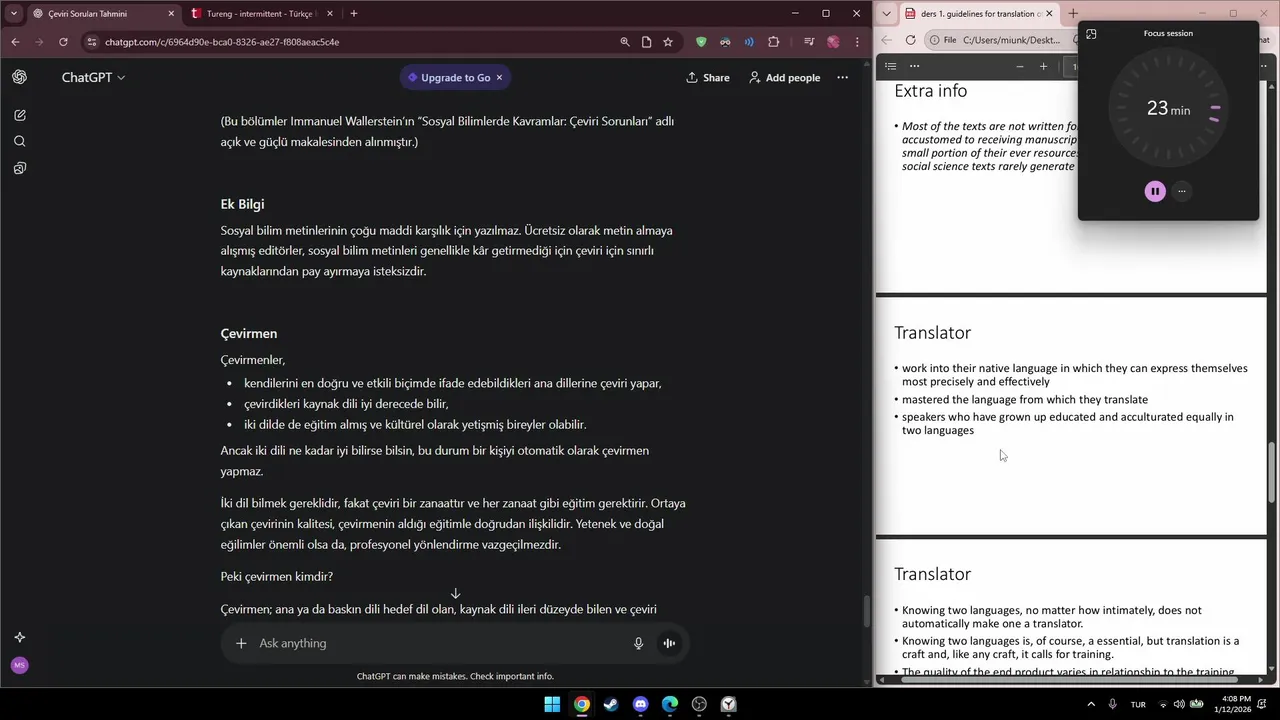Screen dimensions: 1280x720
Task: Open Steam from the taskbar
Action: 611,704
